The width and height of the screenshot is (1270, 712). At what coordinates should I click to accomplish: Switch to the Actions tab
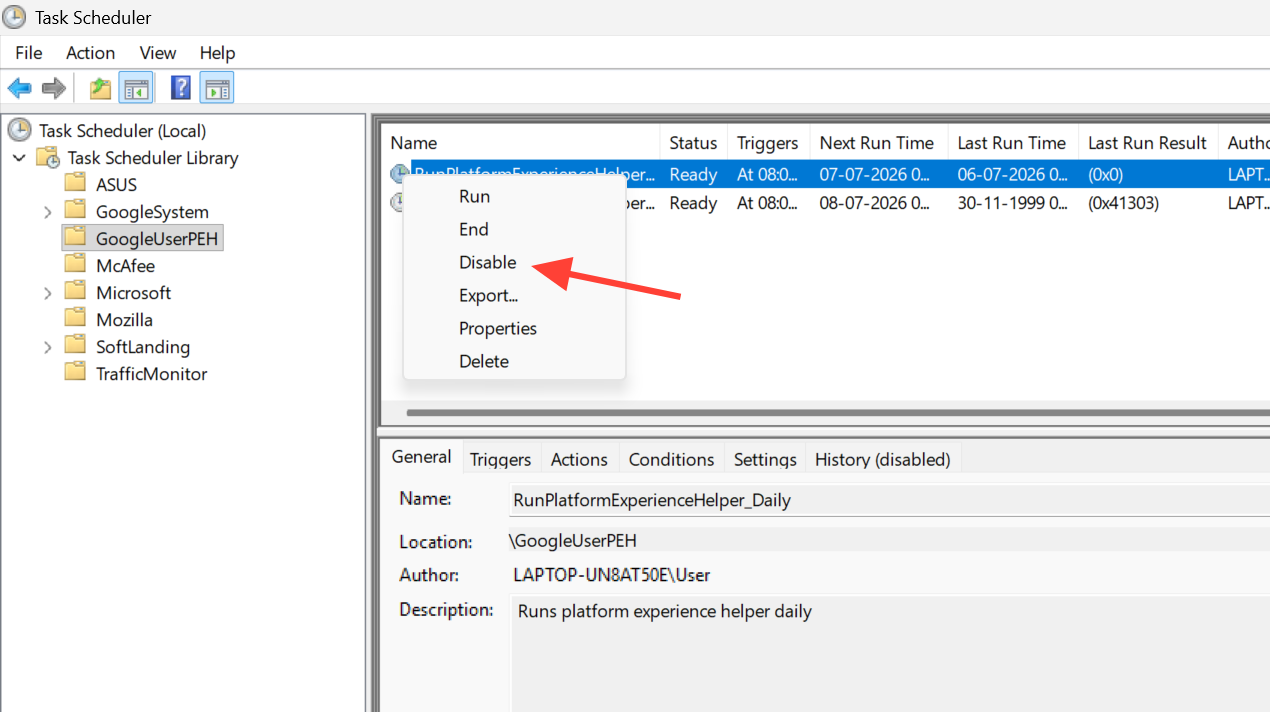point(579,459)
